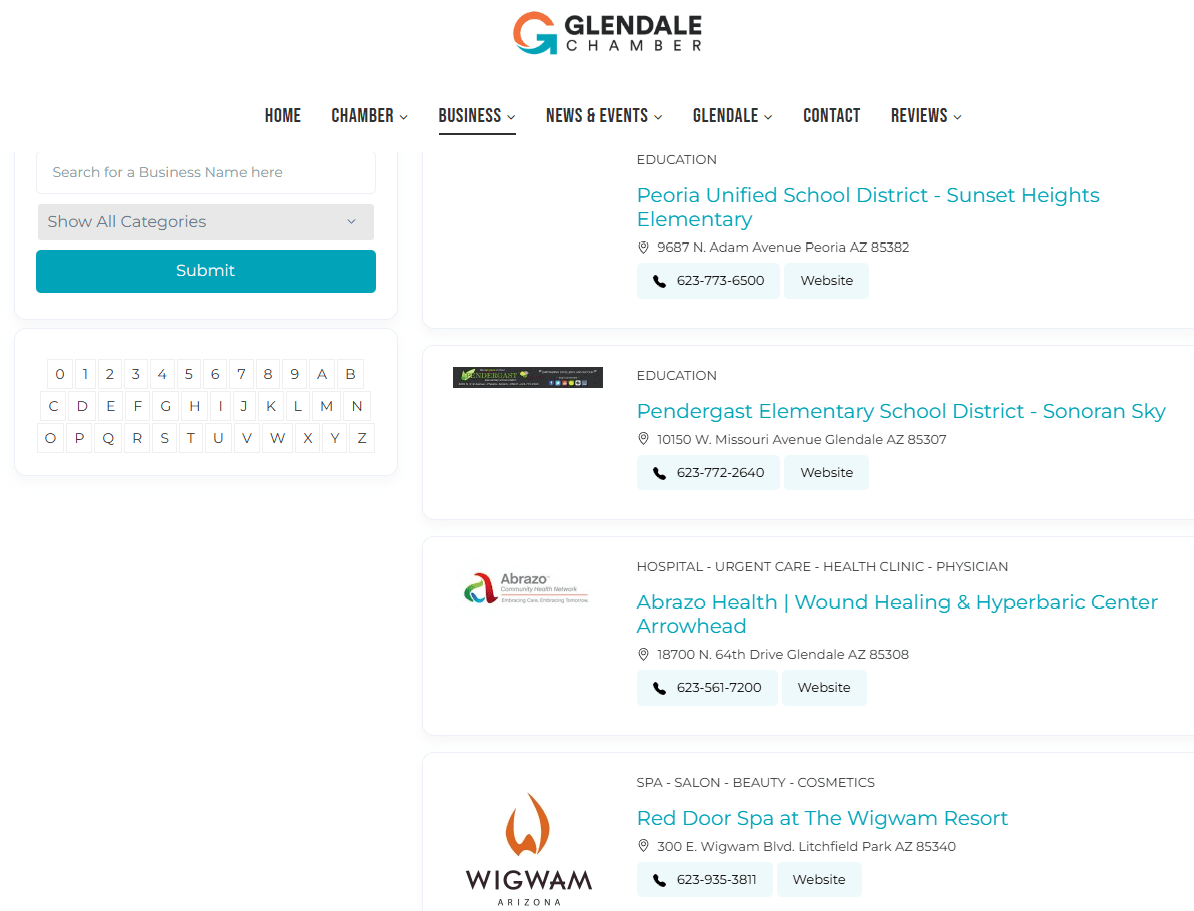Filter businesses by letter D
This screenshot has height=911, width=1194.
point(82,406)
